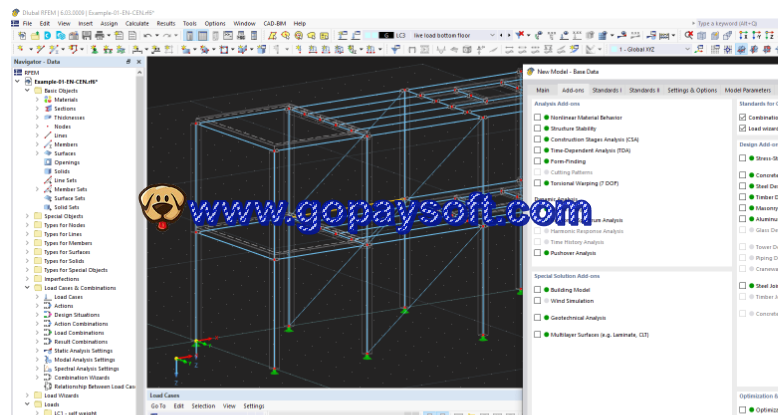Screen dimensions: 778x415
Task: Pin the Navigator - Data panel
Action: pyautogui.click(x=128, y=62)
